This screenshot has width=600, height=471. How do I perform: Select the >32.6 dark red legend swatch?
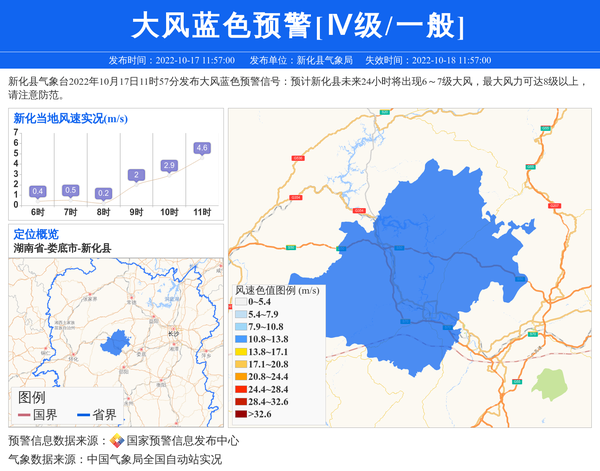tap(240, 413)
